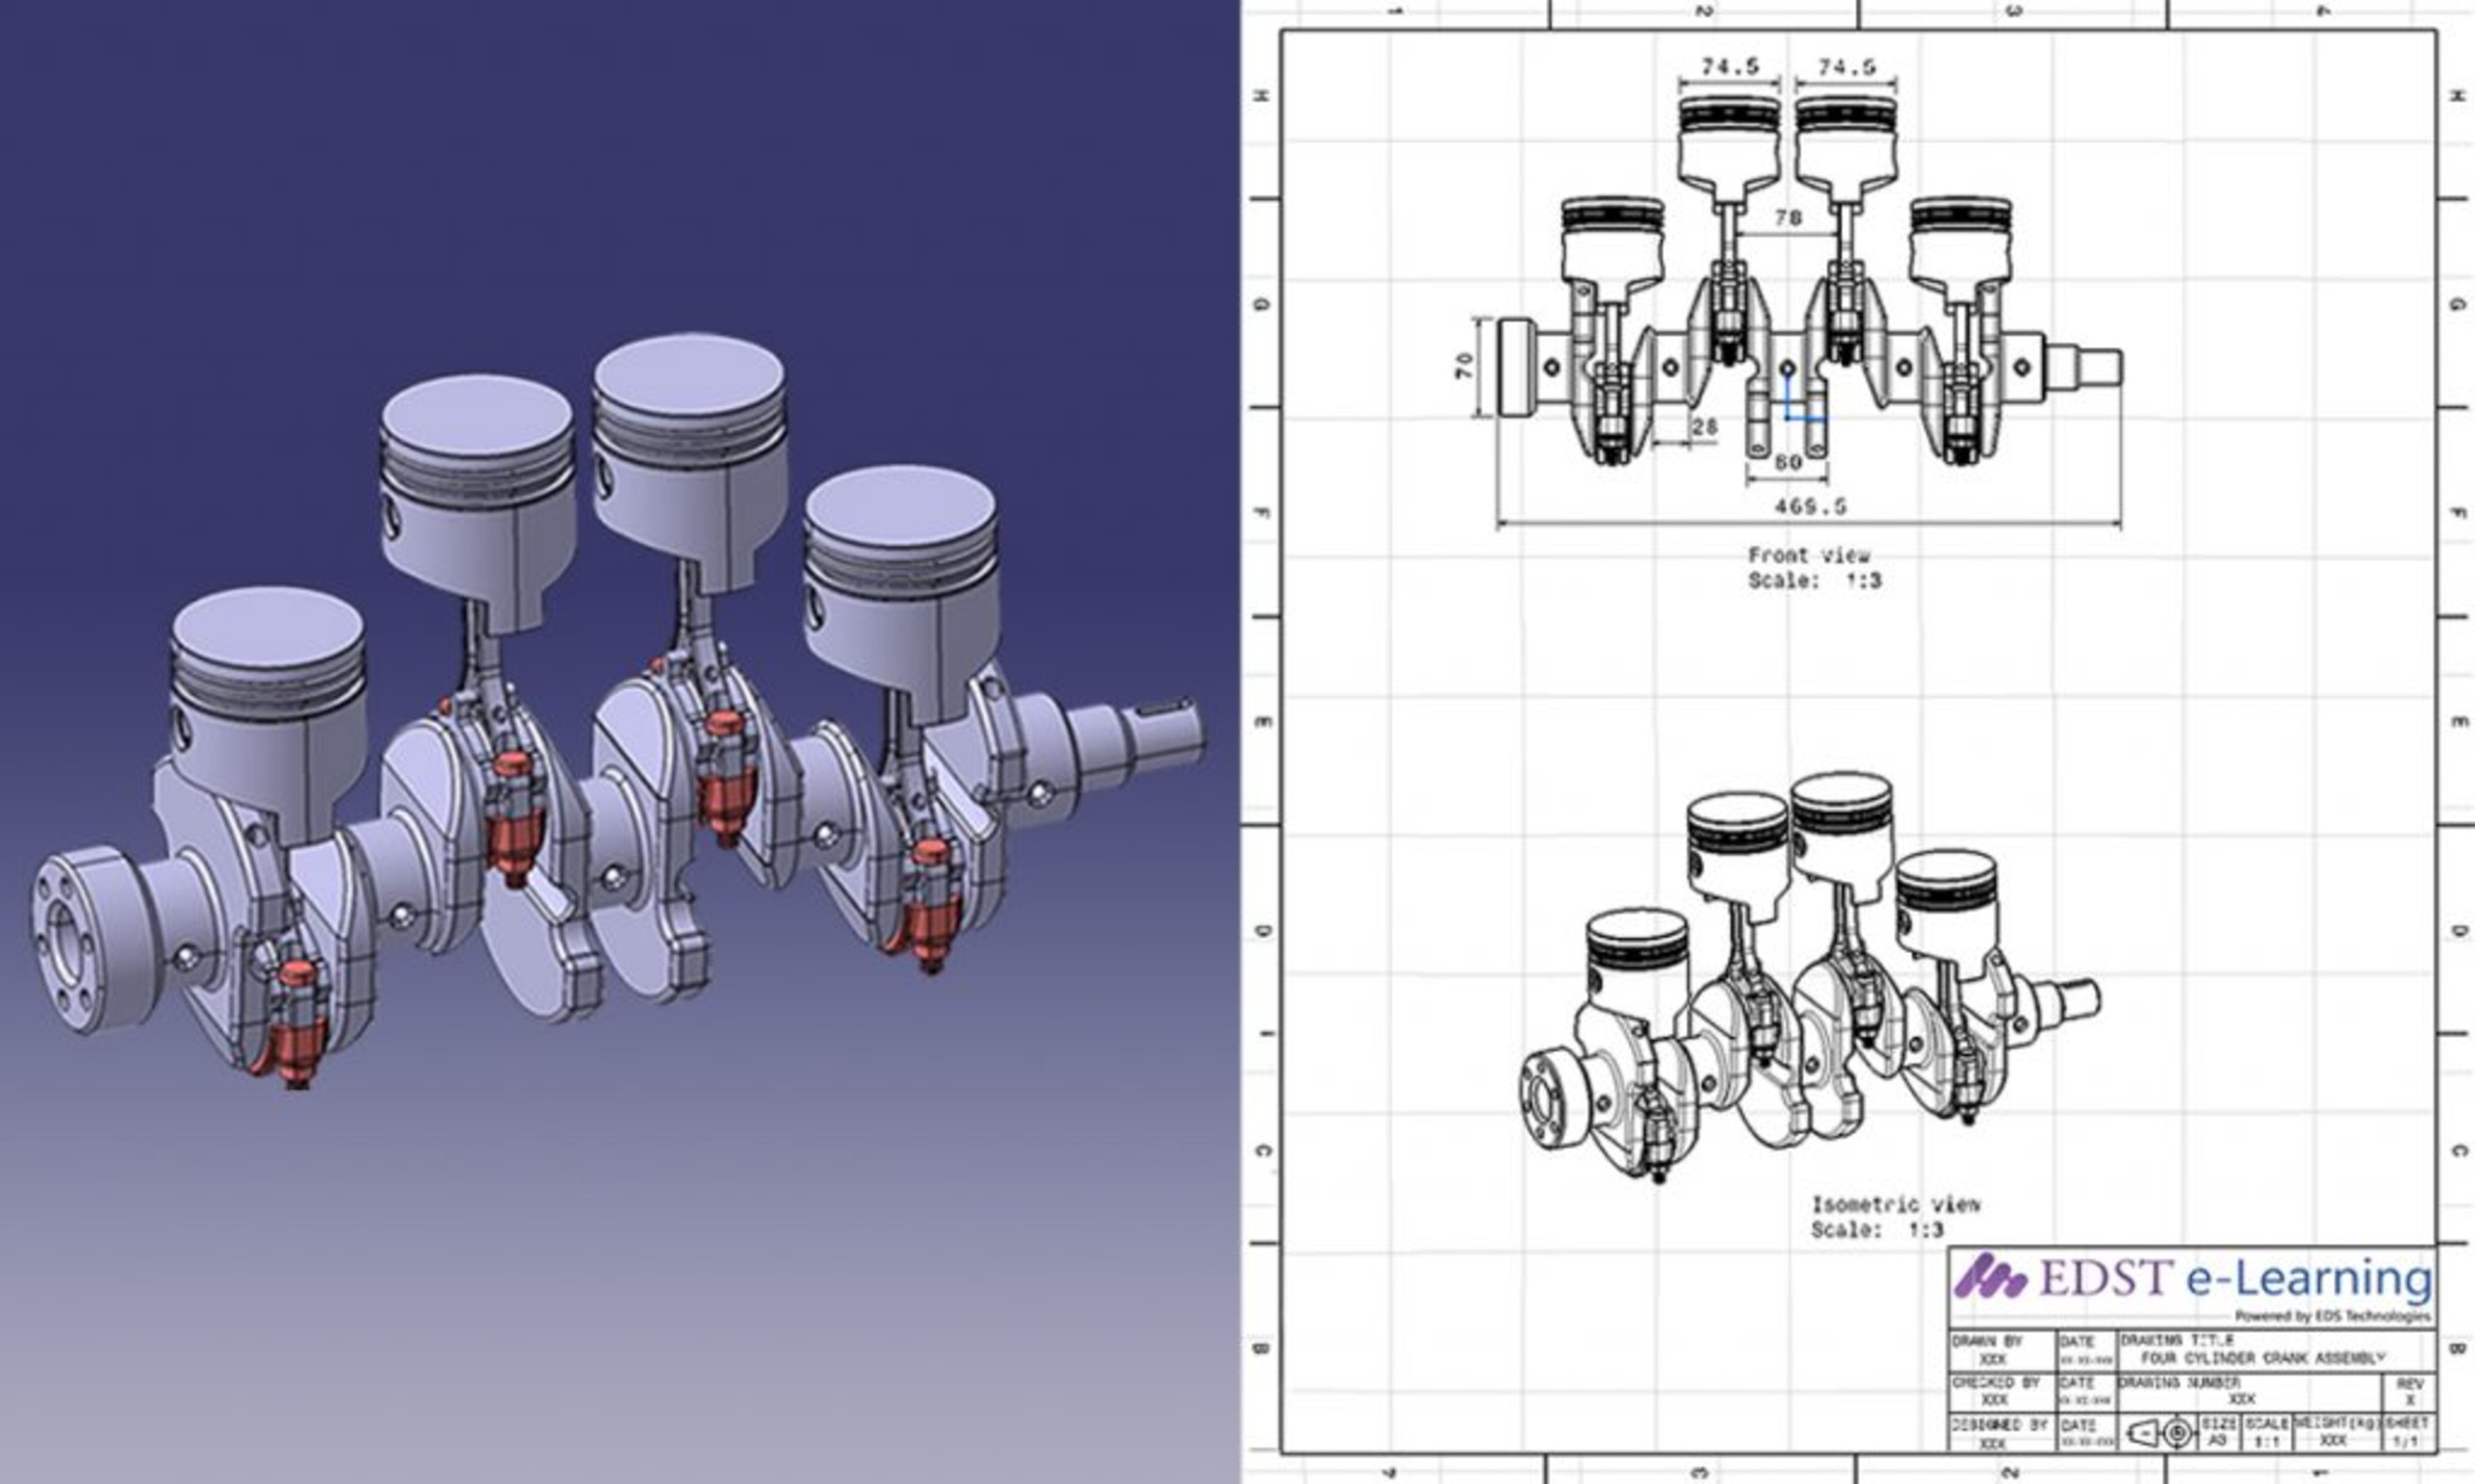Select the Front view label text
Viewport: 2475px width, 1484px height.
pyautogui.click(x=1808, y=555)
